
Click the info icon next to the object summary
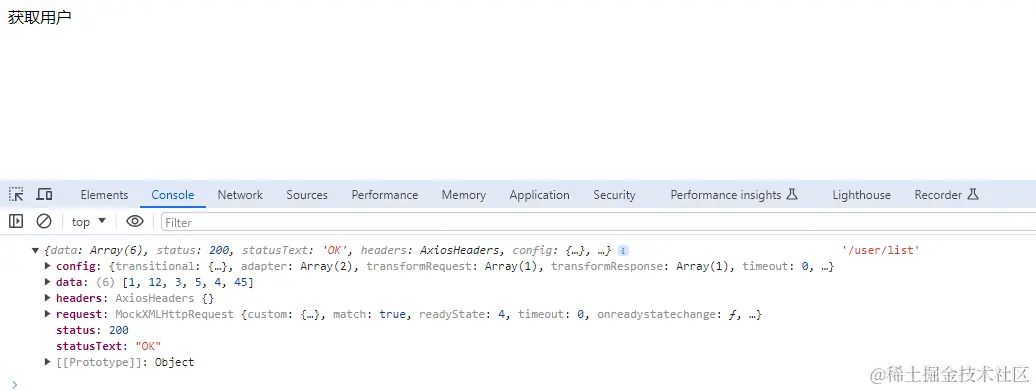[x=622, y=251]
